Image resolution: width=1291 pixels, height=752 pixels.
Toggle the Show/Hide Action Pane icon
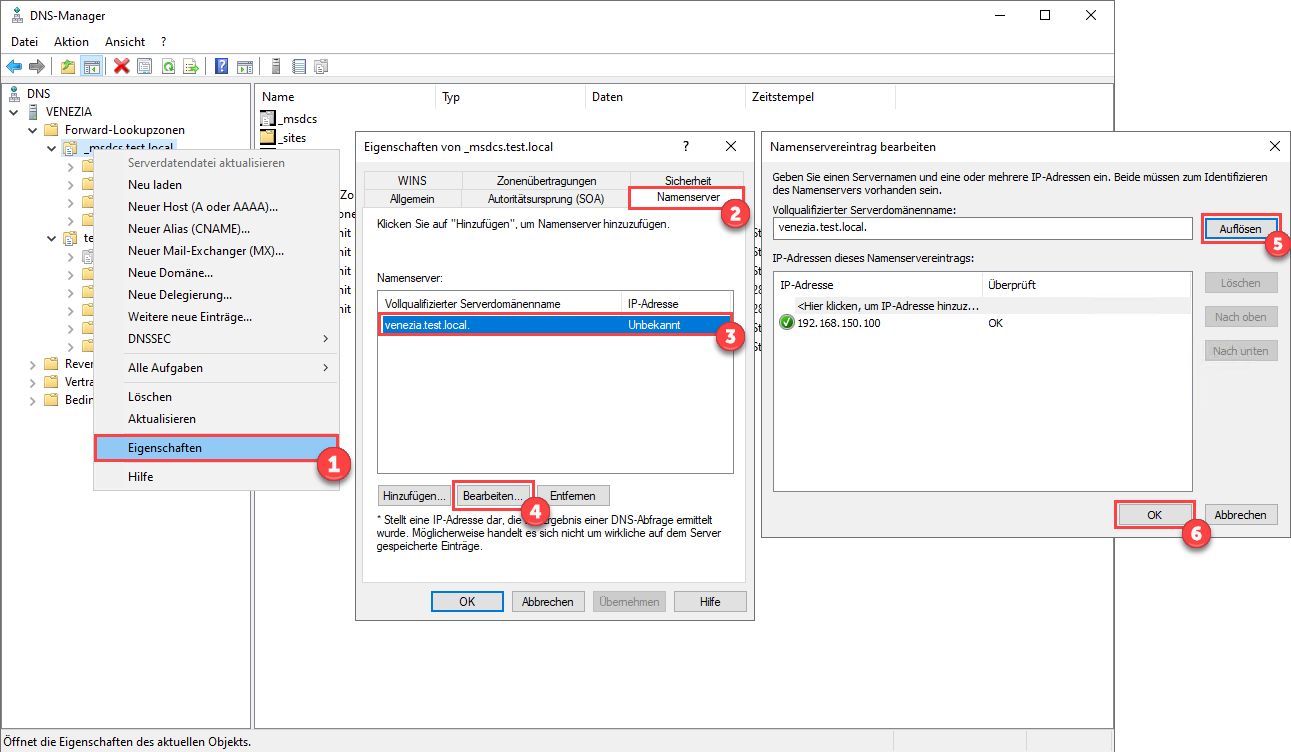(x=245, y=66)
